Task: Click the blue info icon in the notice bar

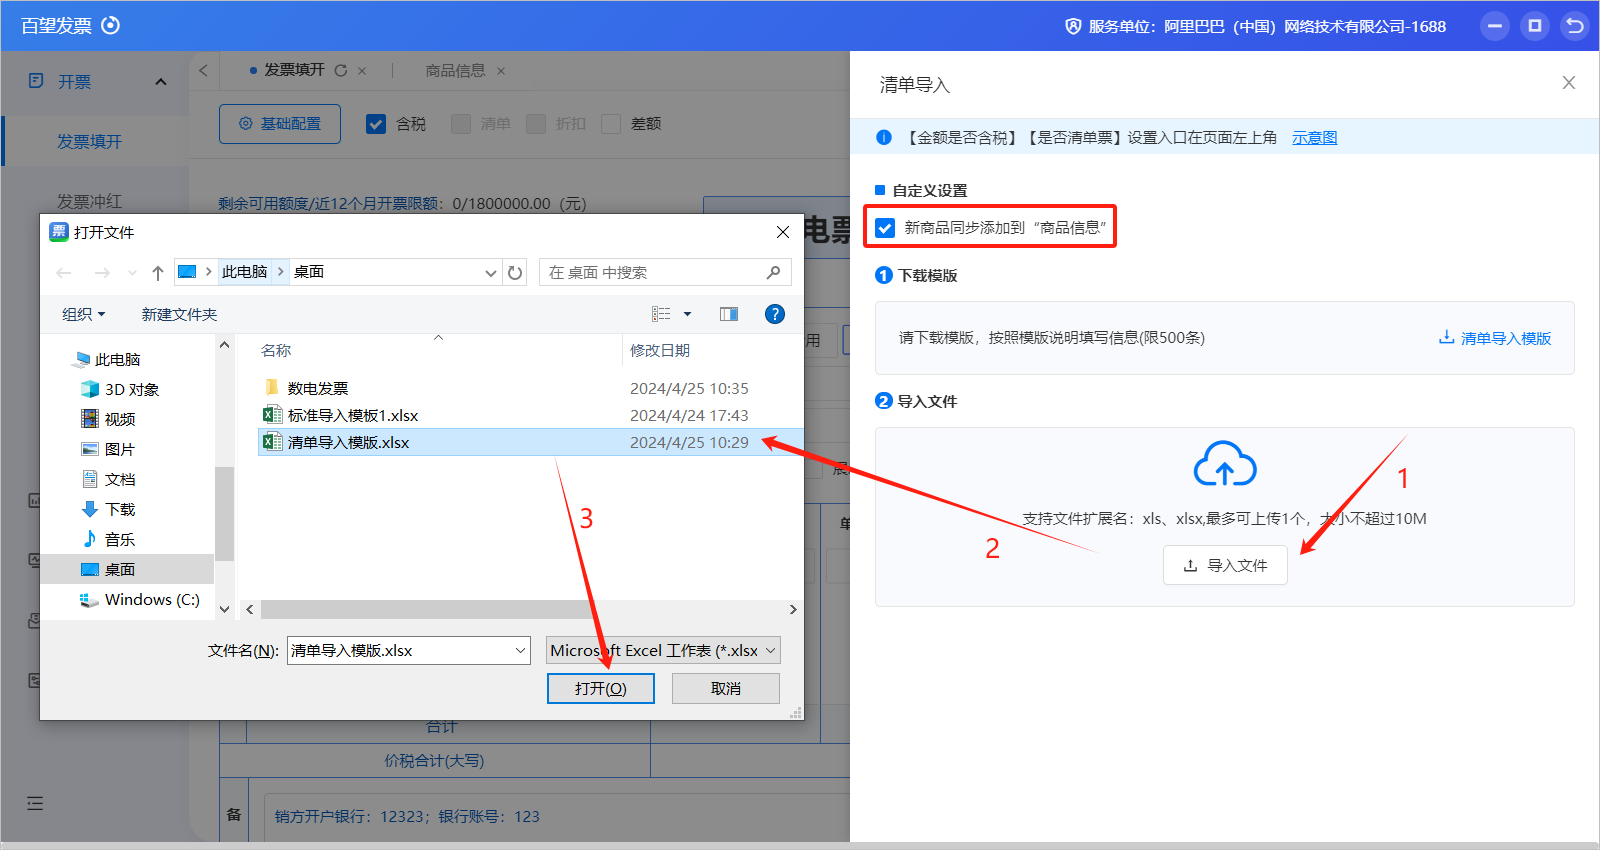Action: point(884,137)
